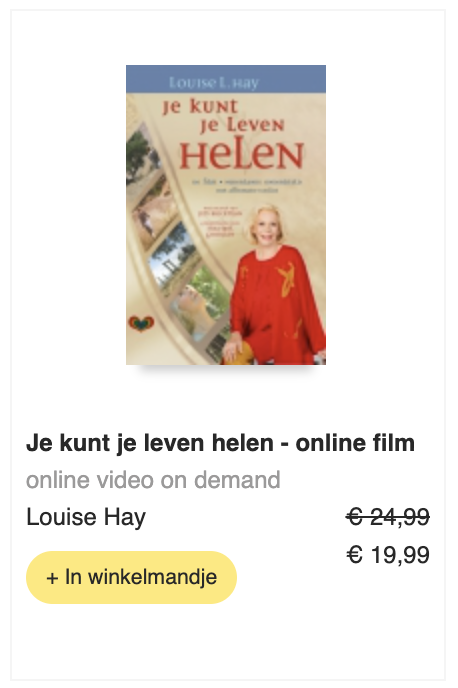Click the struck-through price € 24,99

coord(388,516)
